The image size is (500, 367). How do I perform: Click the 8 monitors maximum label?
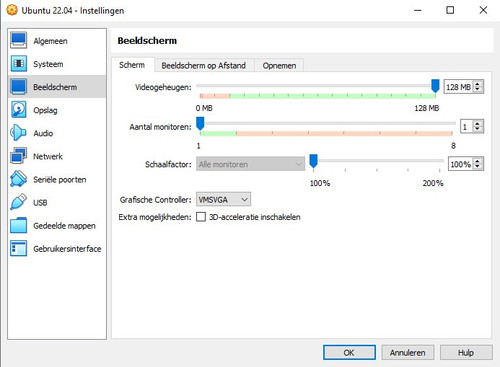pos(453,146)
